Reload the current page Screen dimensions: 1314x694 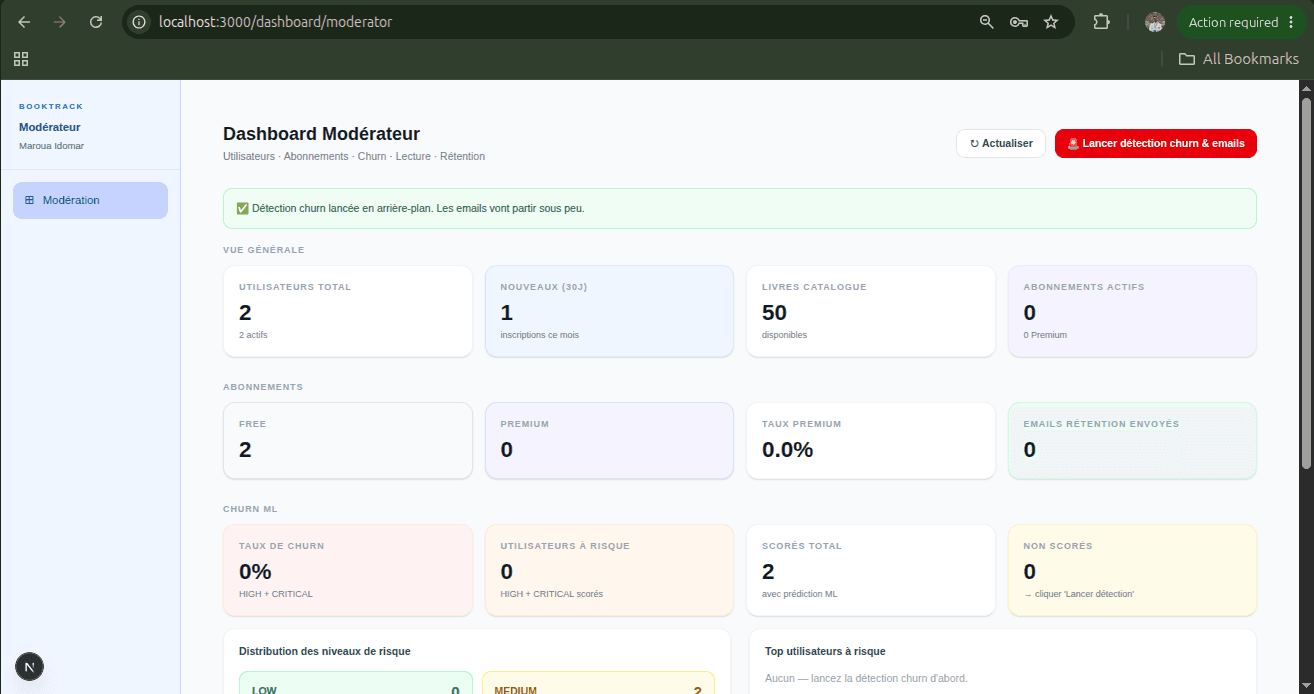pyautogui.click(x=96, y=22)
